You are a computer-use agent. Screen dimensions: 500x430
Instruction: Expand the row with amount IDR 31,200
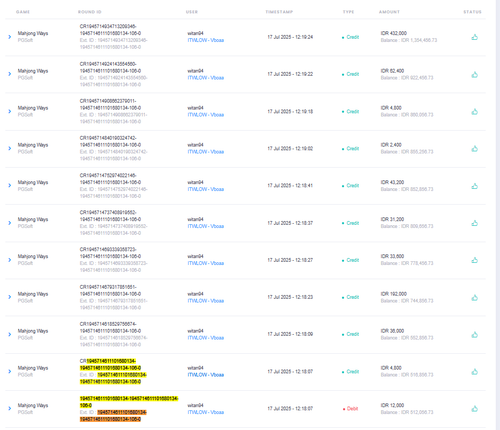pos(10,223)
